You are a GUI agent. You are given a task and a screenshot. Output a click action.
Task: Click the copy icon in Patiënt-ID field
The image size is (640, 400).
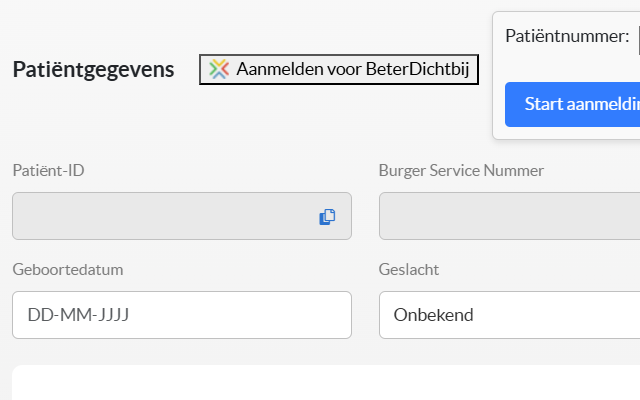coord(327,217)
